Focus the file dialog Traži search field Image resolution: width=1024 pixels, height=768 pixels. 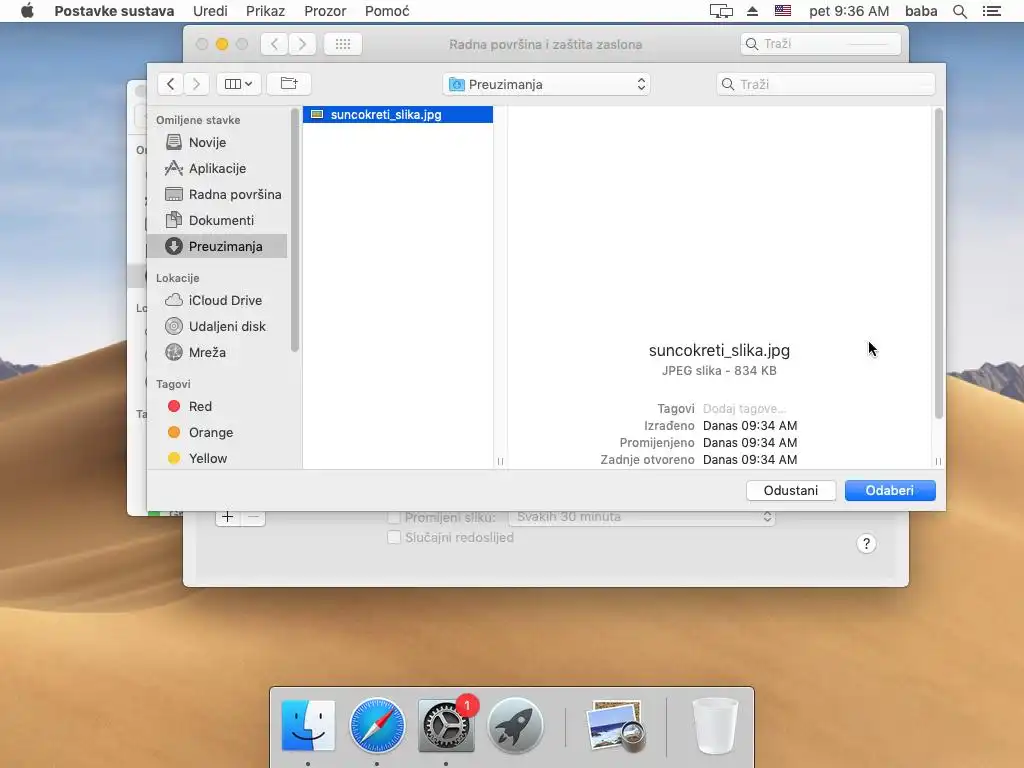(825, 84)
